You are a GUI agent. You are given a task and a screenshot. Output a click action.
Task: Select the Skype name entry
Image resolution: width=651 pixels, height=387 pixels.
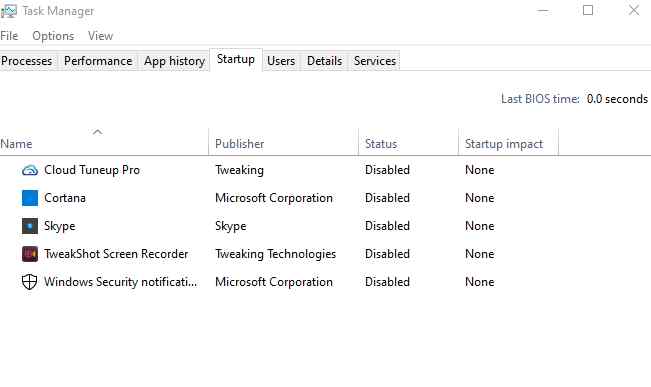pos(60,226)
